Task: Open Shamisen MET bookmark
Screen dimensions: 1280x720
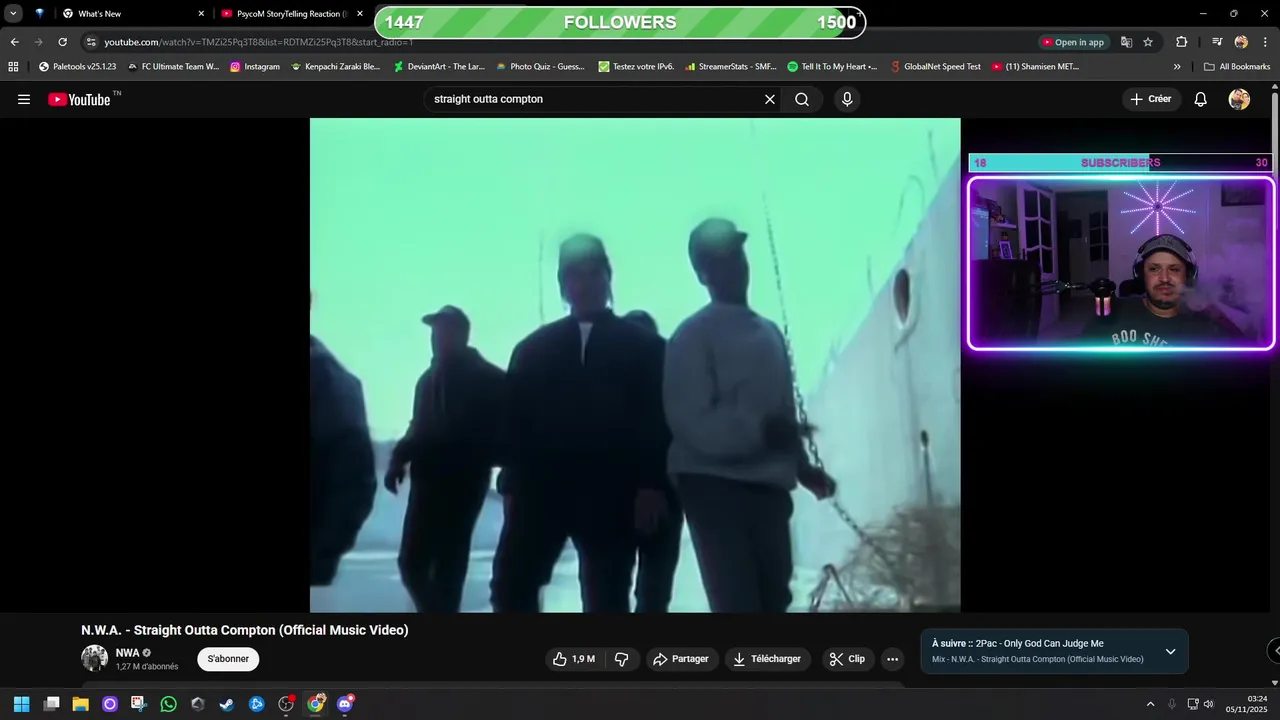Action: (x=1035, y=67)
